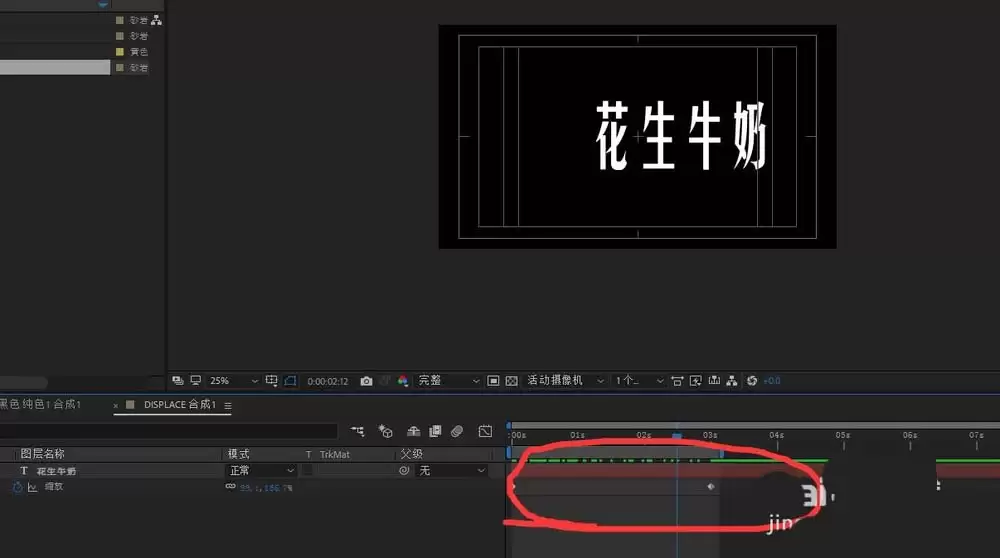Enable motion blur switch for layers
Viewport: 1000px width, 558px height.
[x=457, y=431]
